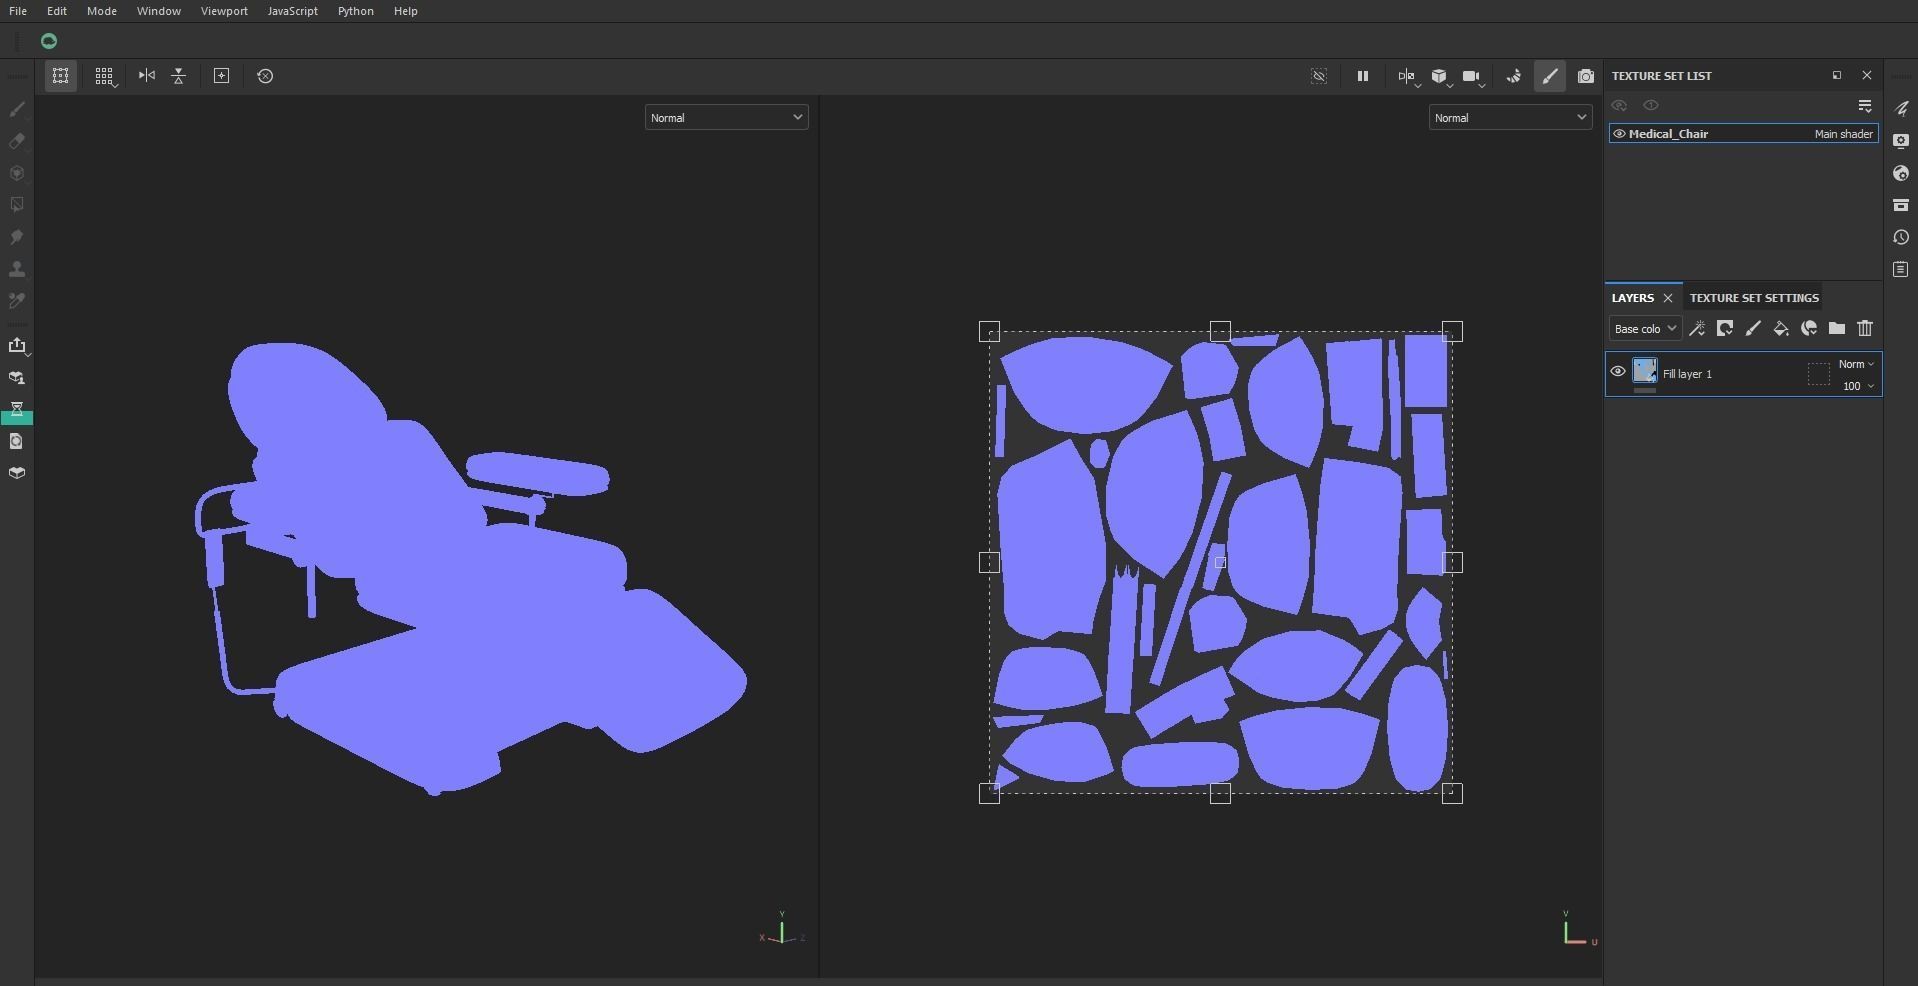Toggle visibility of the Medical_Chair texture set
The width and height of the screenshot is (1918, 986).
pos(1619,134)
